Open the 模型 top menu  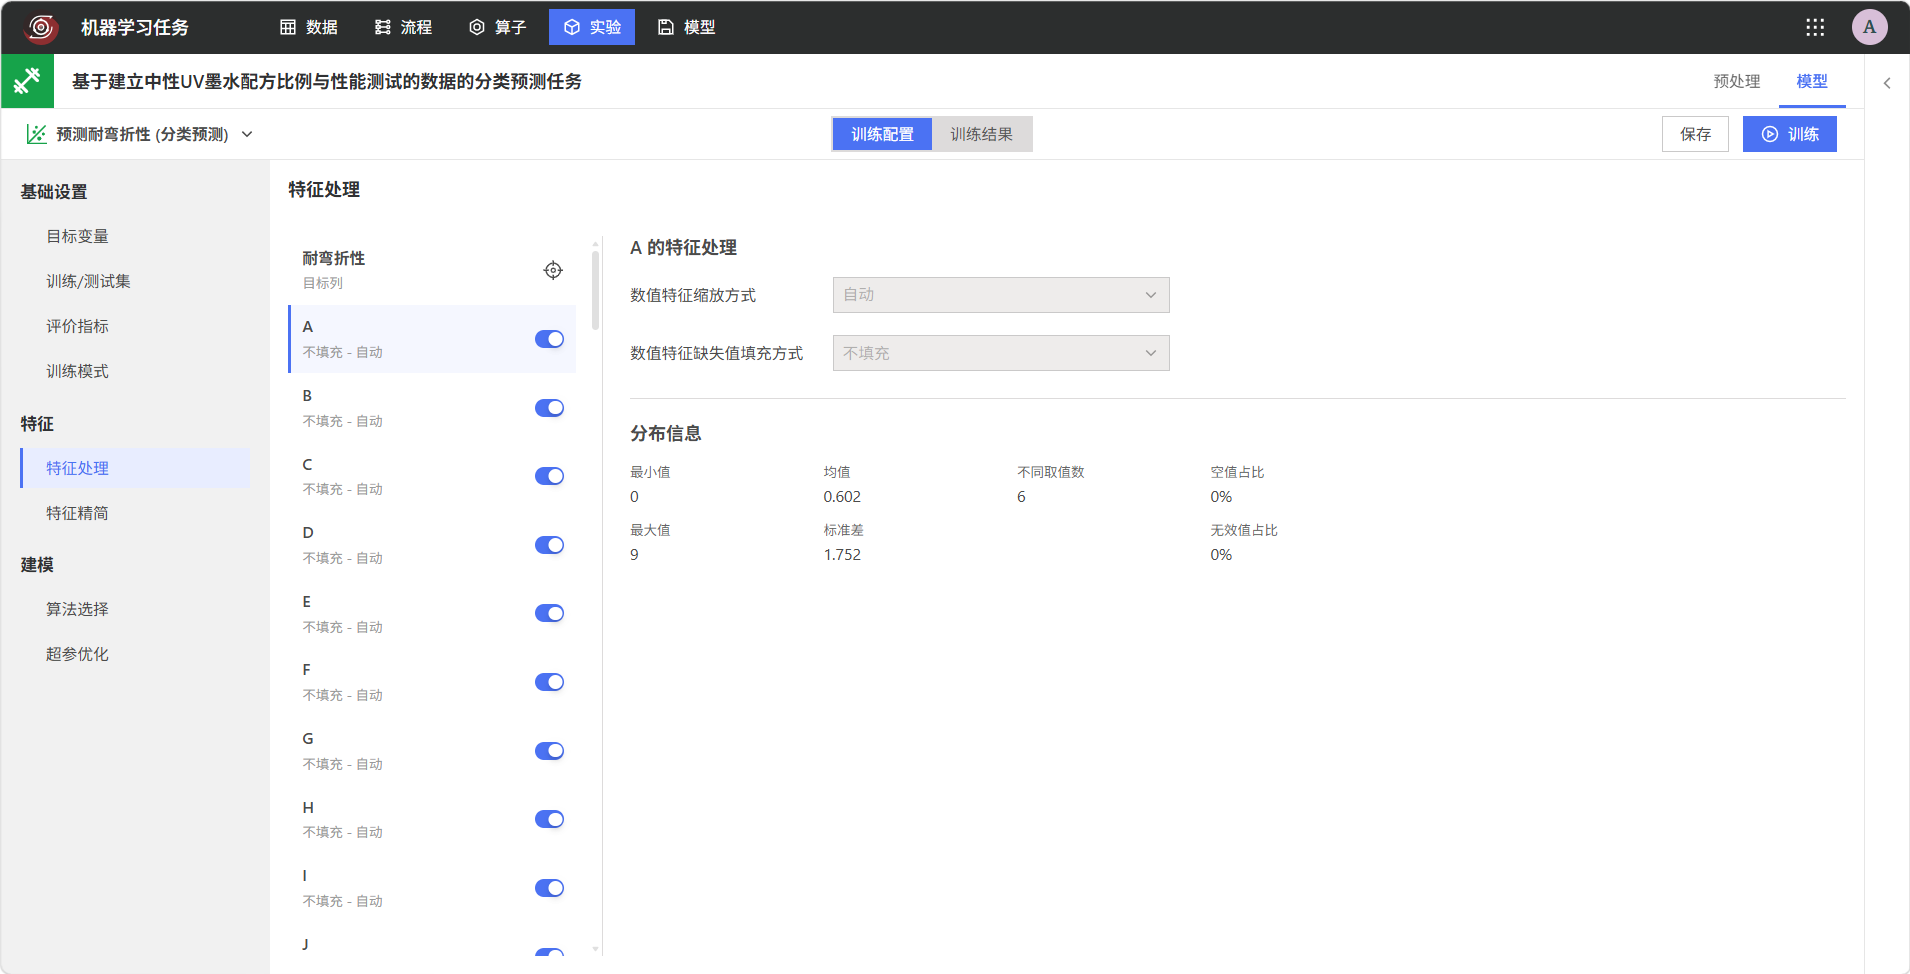coord(686,27)
